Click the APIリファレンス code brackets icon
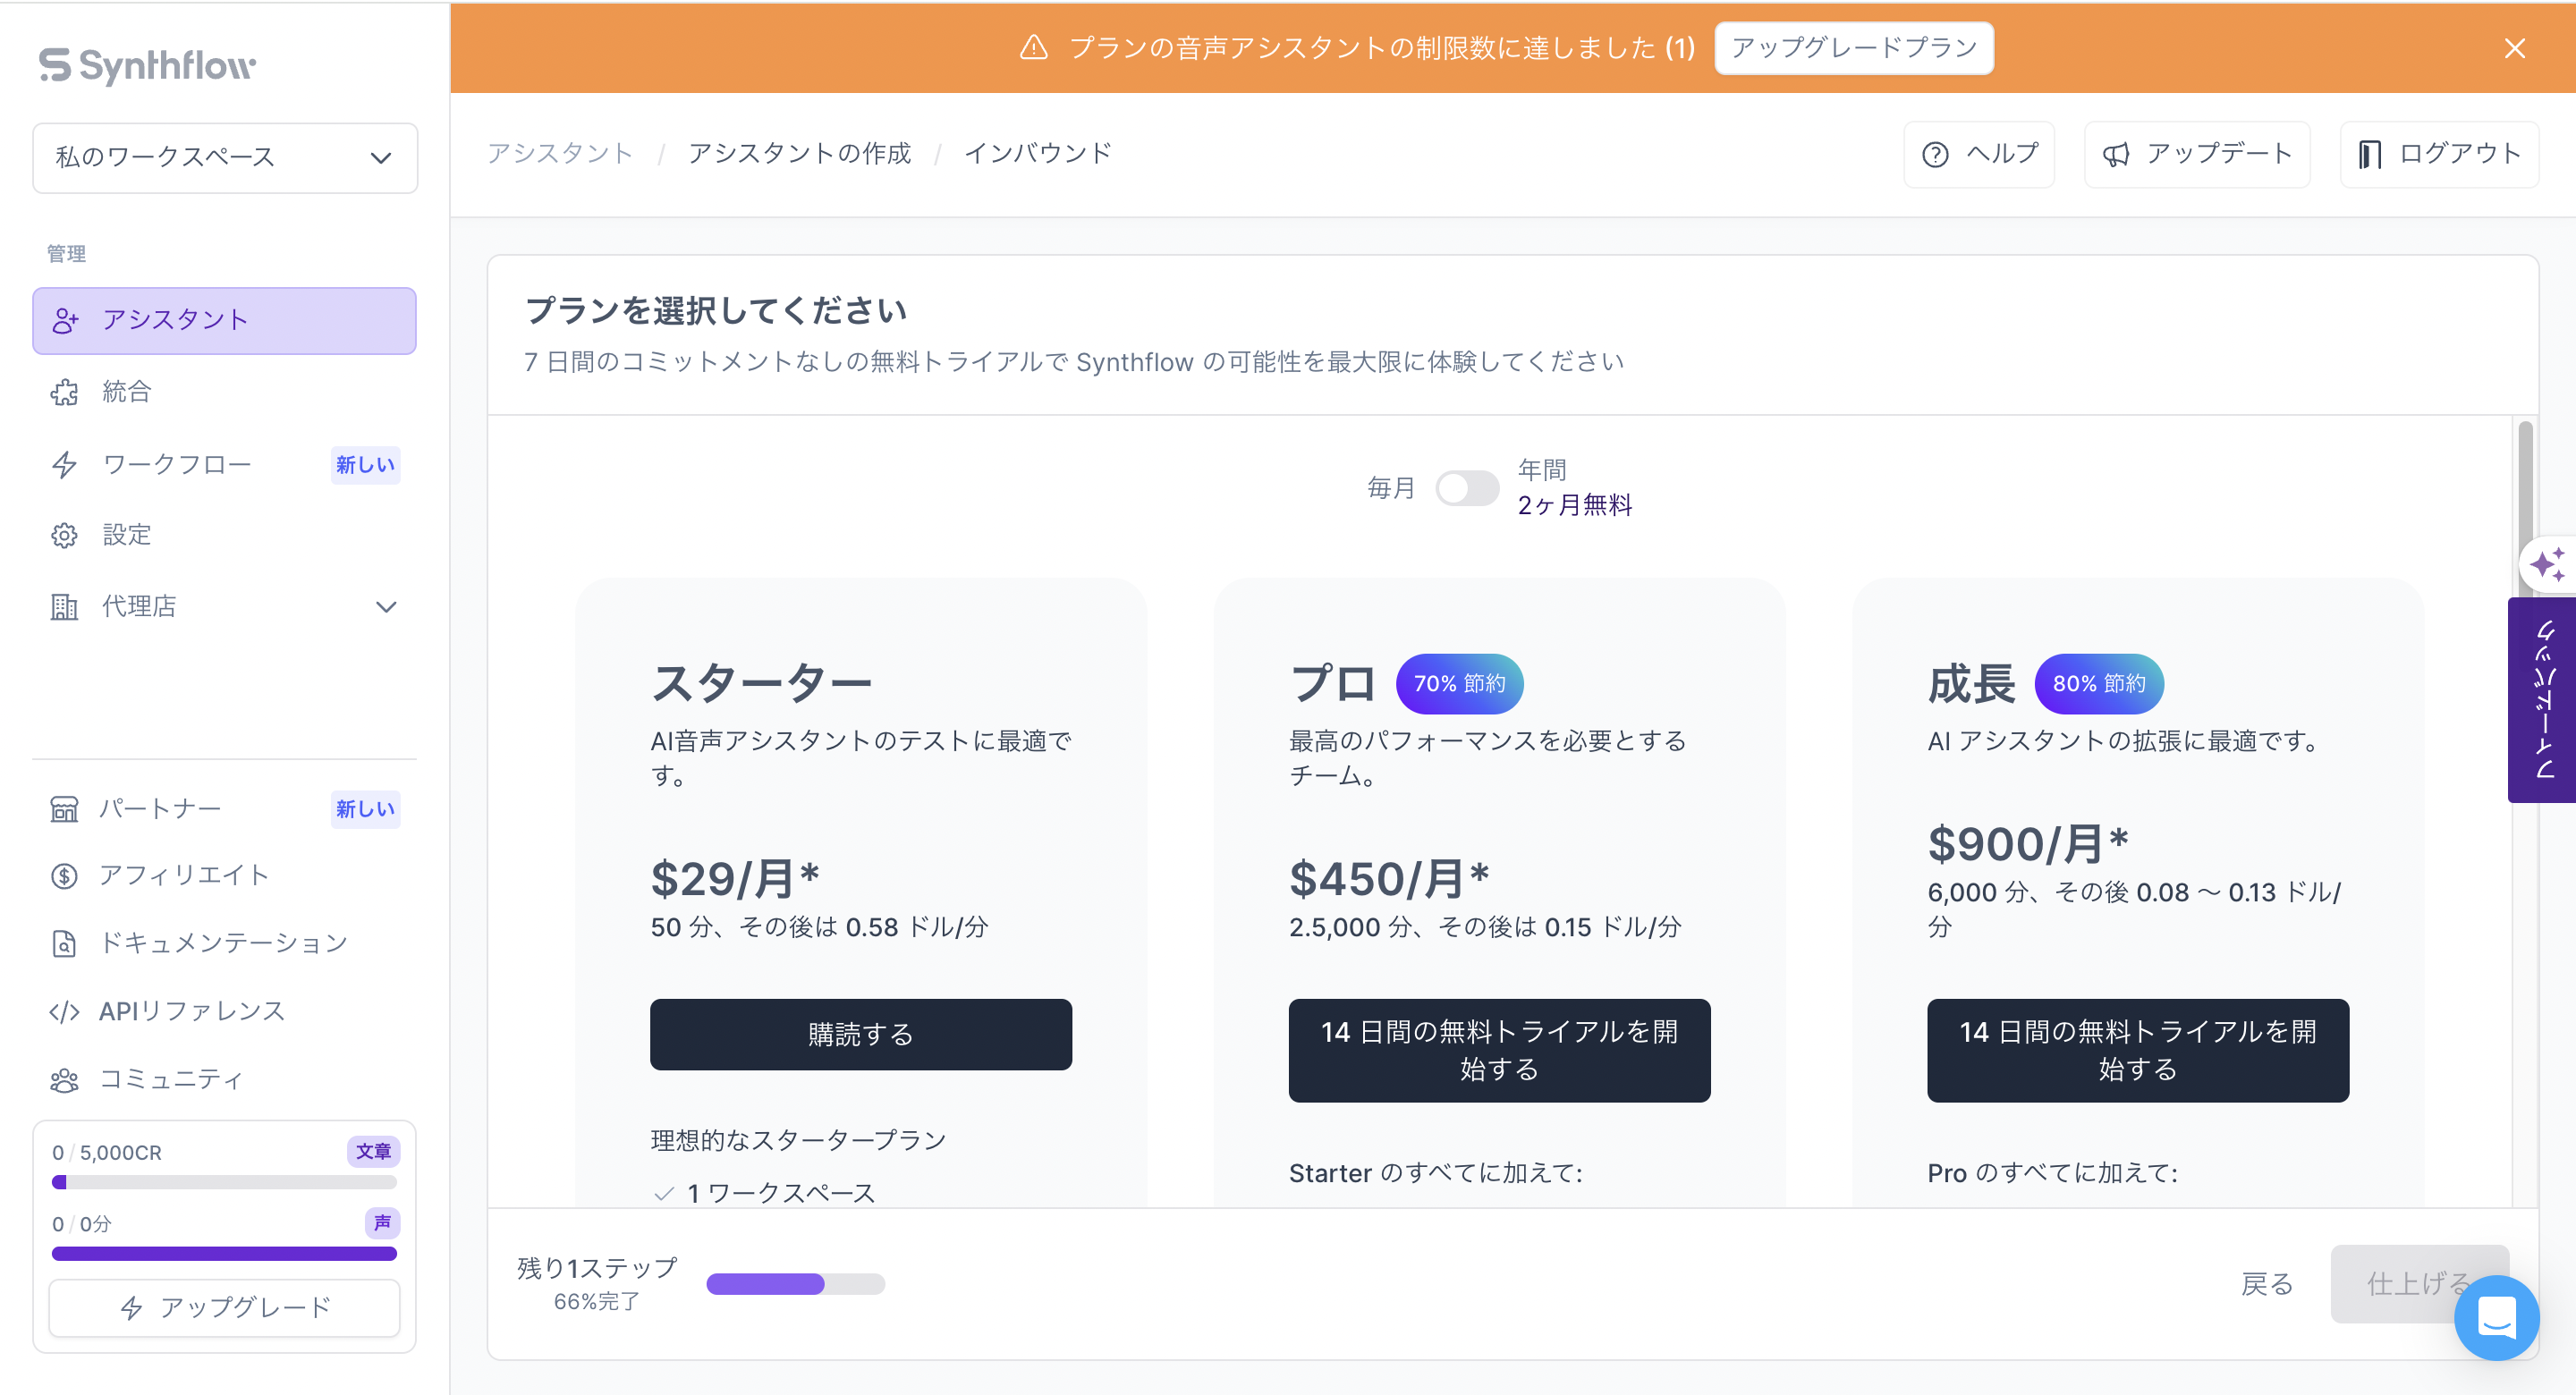This screenshot has height=1395, width=2576. 65,1012
